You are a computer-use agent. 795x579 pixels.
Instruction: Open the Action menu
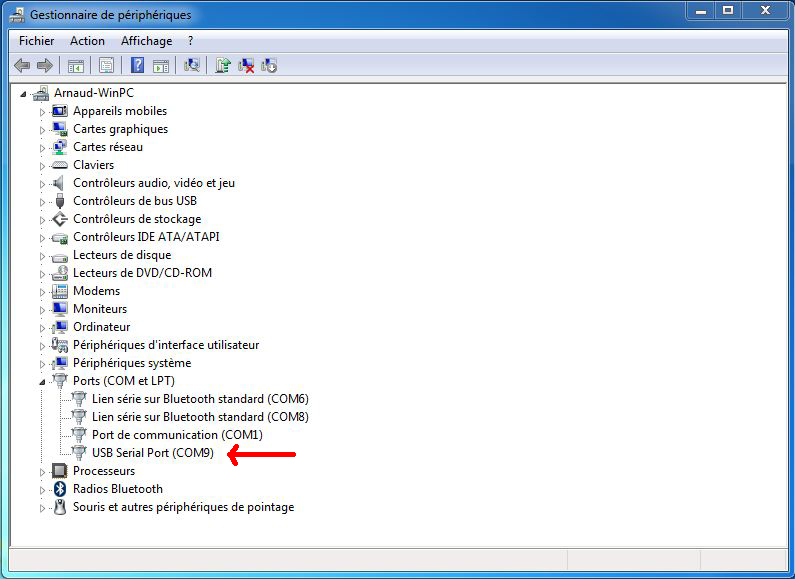(x=87, y=41)
